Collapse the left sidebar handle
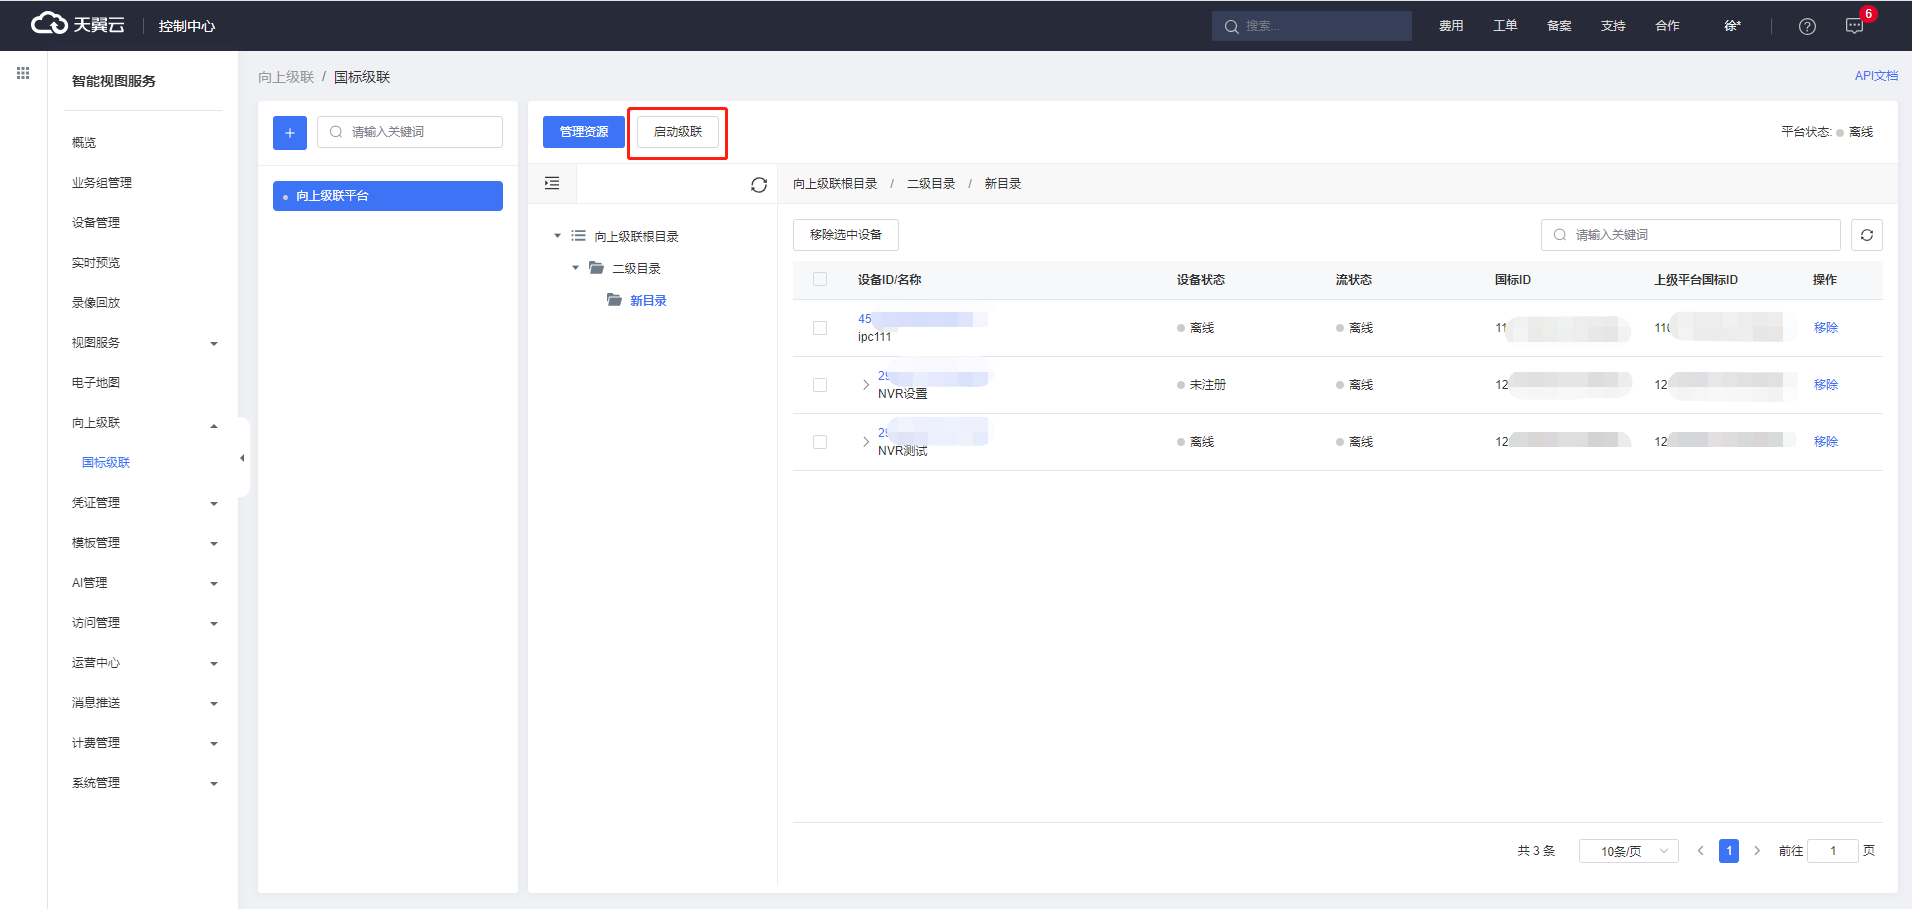The width and height of the screenshot is (1912, 909). [x=242, y=458]
